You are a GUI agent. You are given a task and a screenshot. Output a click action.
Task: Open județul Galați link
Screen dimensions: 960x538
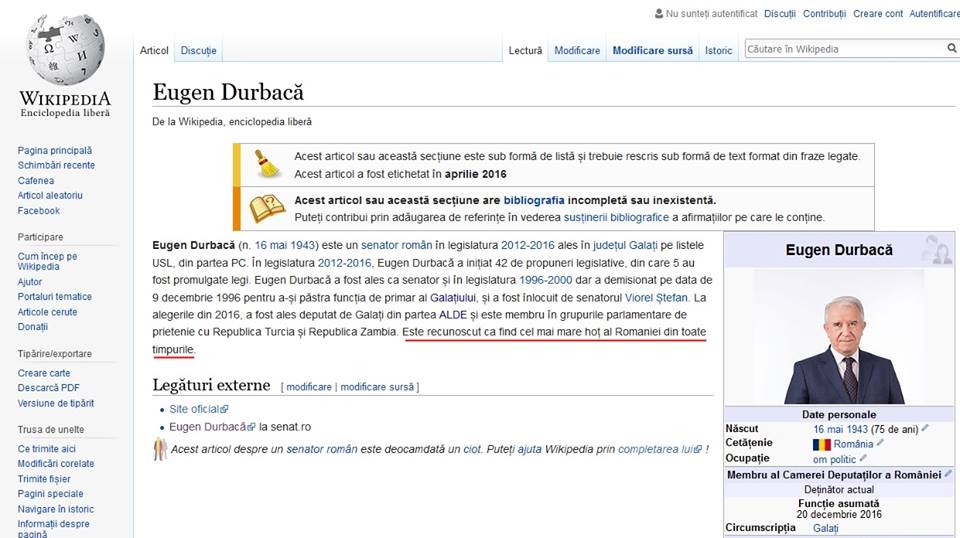point(624,245)
